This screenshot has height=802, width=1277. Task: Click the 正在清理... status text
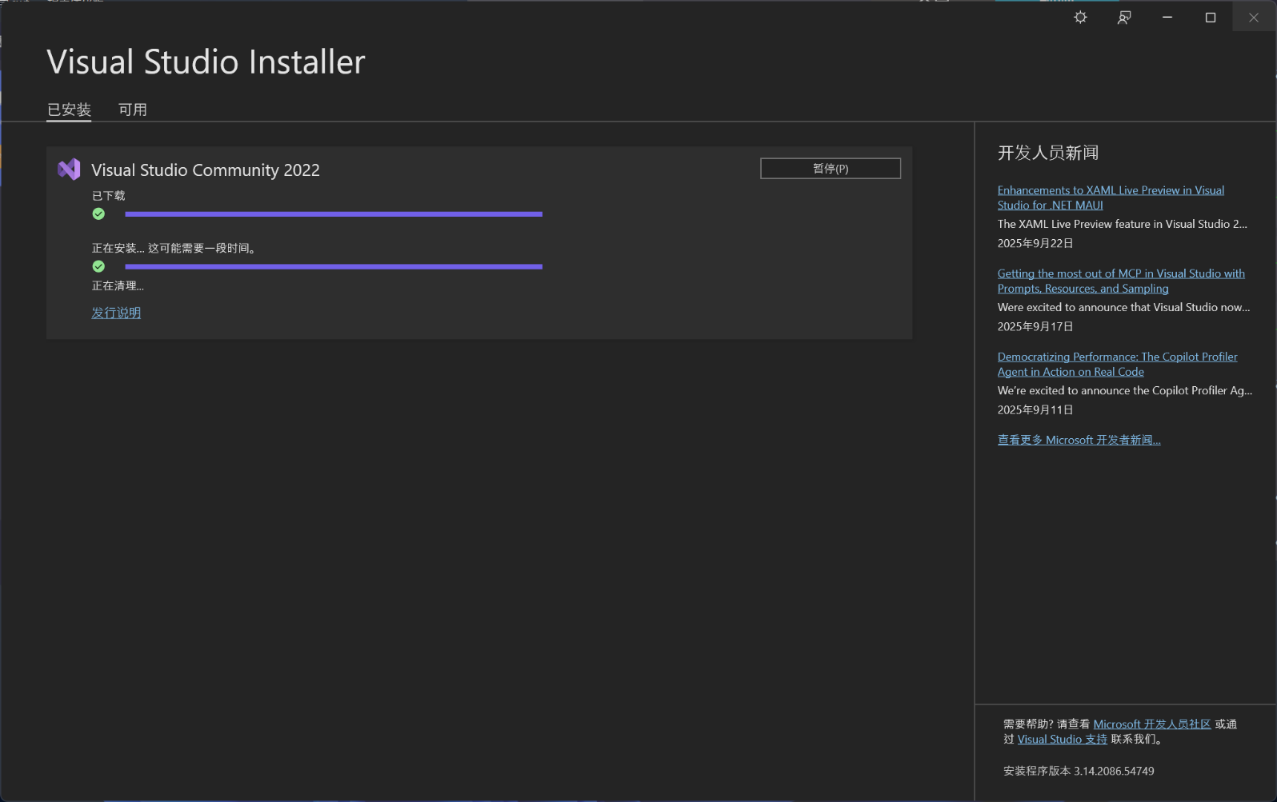118,286
